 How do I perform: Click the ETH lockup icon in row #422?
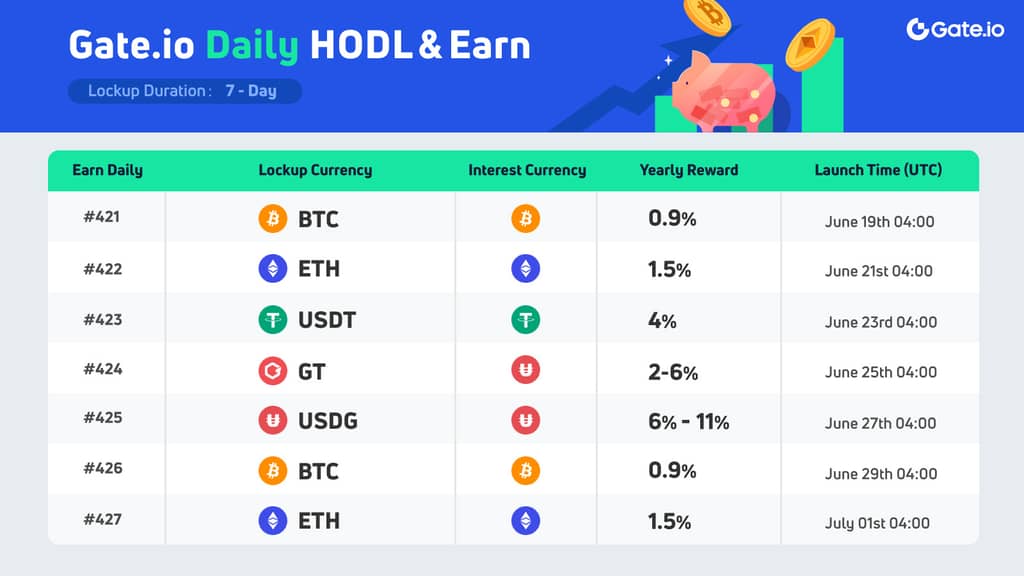[x=273, y=268]
